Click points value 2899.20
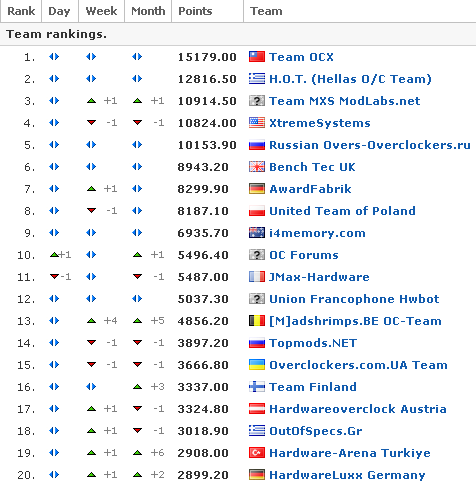The height and width of the screenshot is (490, 476). (x=203, y=475)
